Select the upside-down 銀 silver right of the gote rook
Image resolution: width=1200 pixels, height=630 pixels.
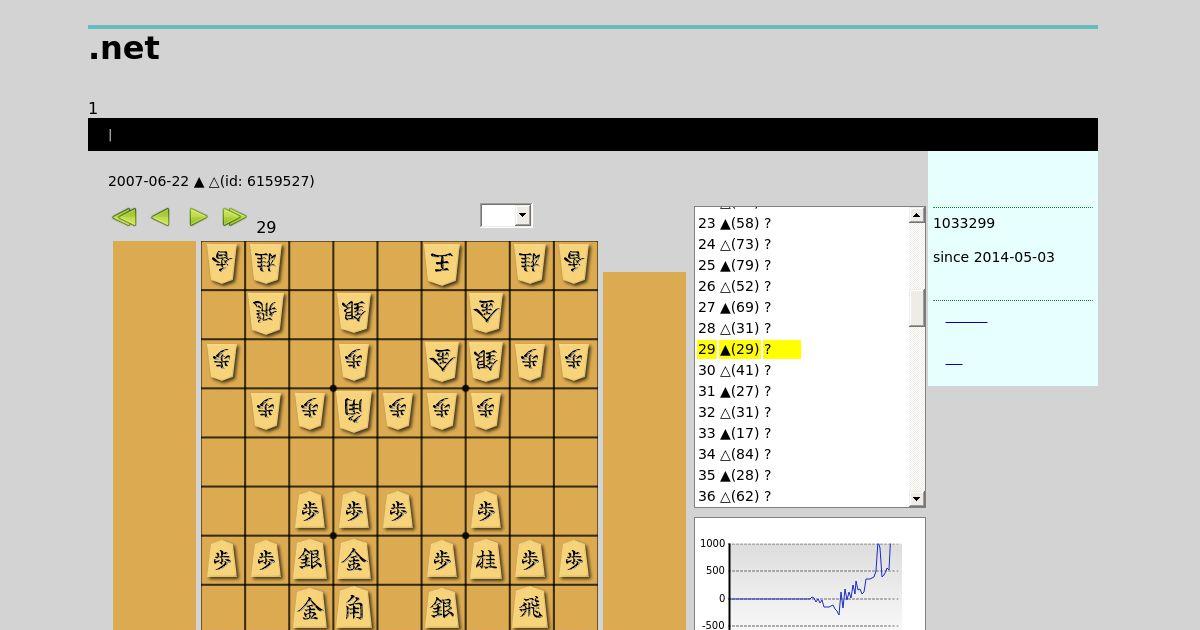(354, 314)
